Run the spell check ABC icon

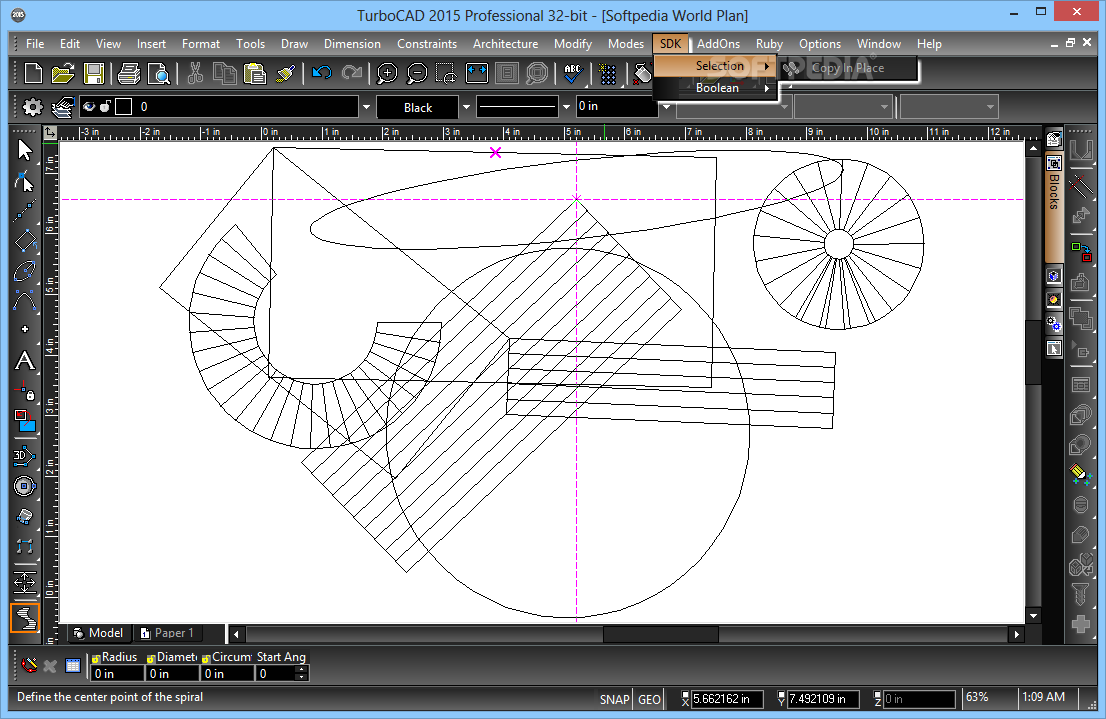pyautogui.click(x=573, y=73)
